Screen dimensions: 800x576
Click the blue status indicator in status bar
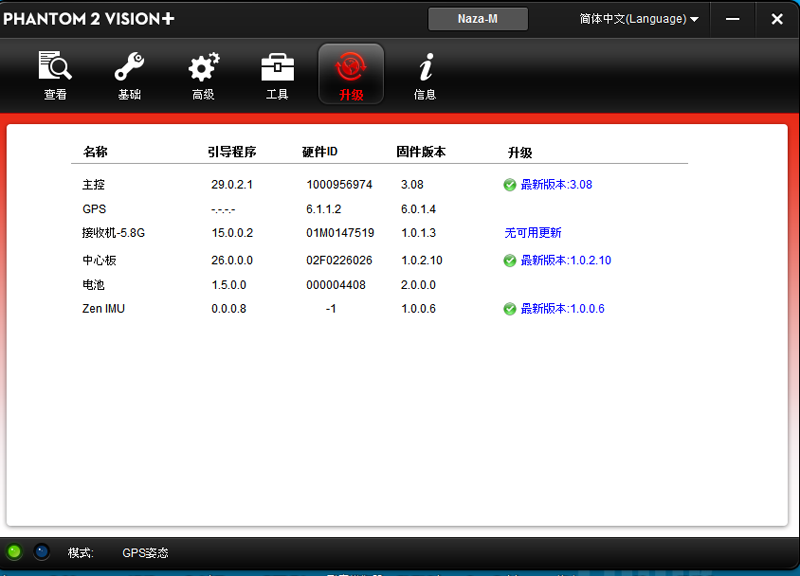click(41, 552)
